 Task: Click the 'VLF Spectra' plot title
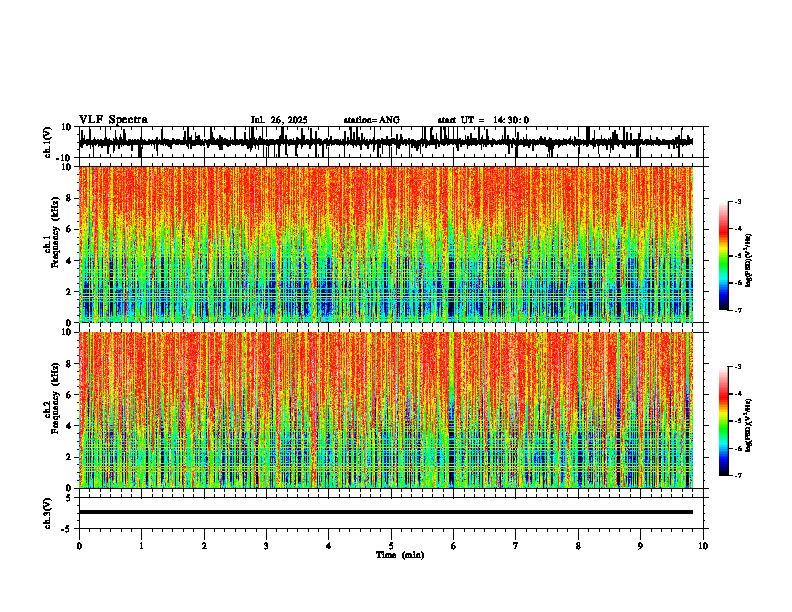113,119
